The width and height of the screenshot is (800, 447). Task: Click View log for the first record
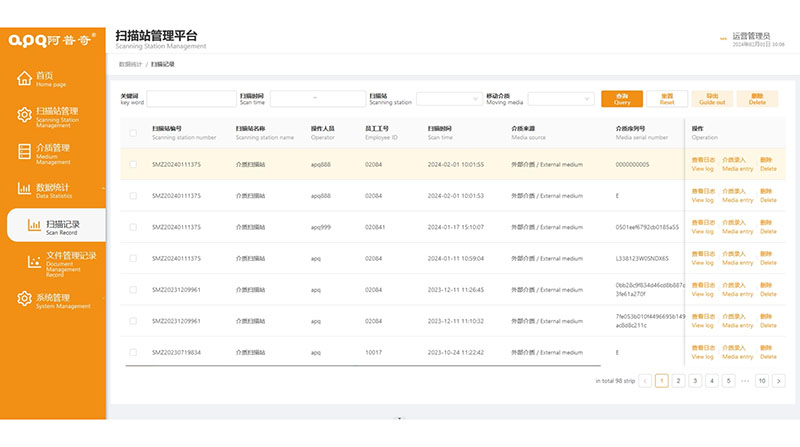tap(702, 165)
